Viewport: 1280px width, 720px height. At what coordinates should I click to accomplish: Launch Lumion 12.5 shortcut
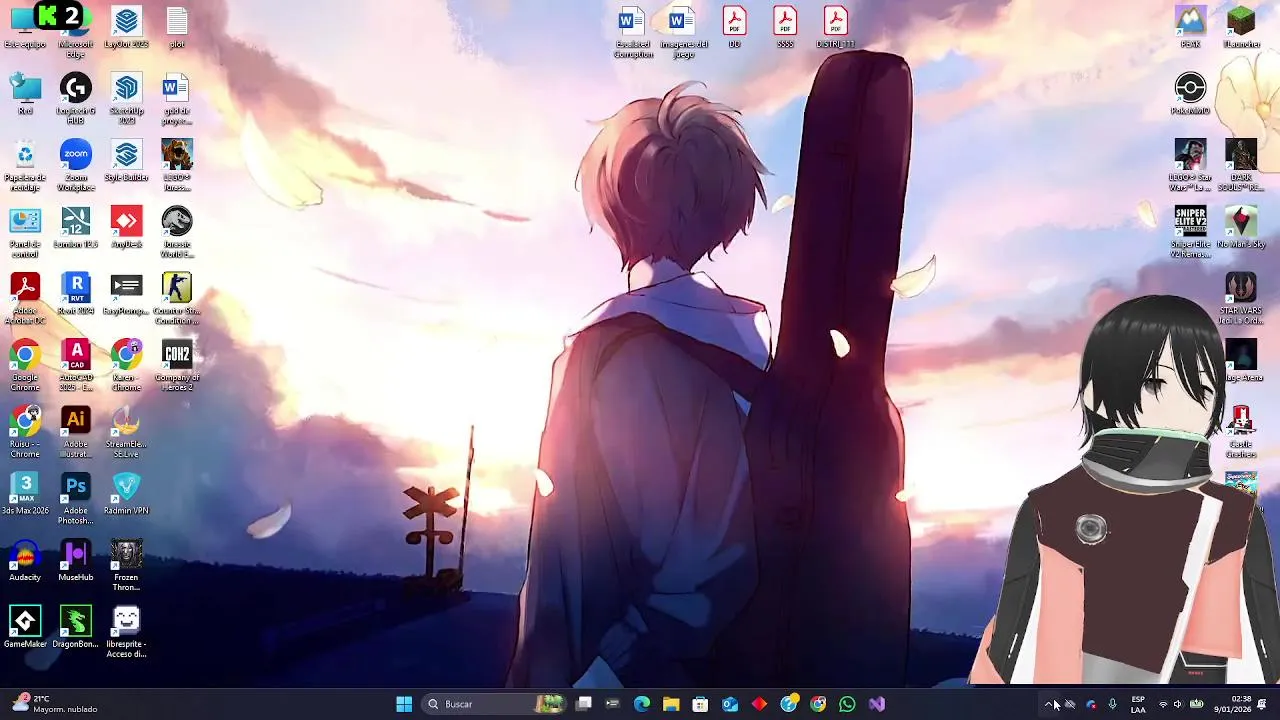click(x=76, y=227)
